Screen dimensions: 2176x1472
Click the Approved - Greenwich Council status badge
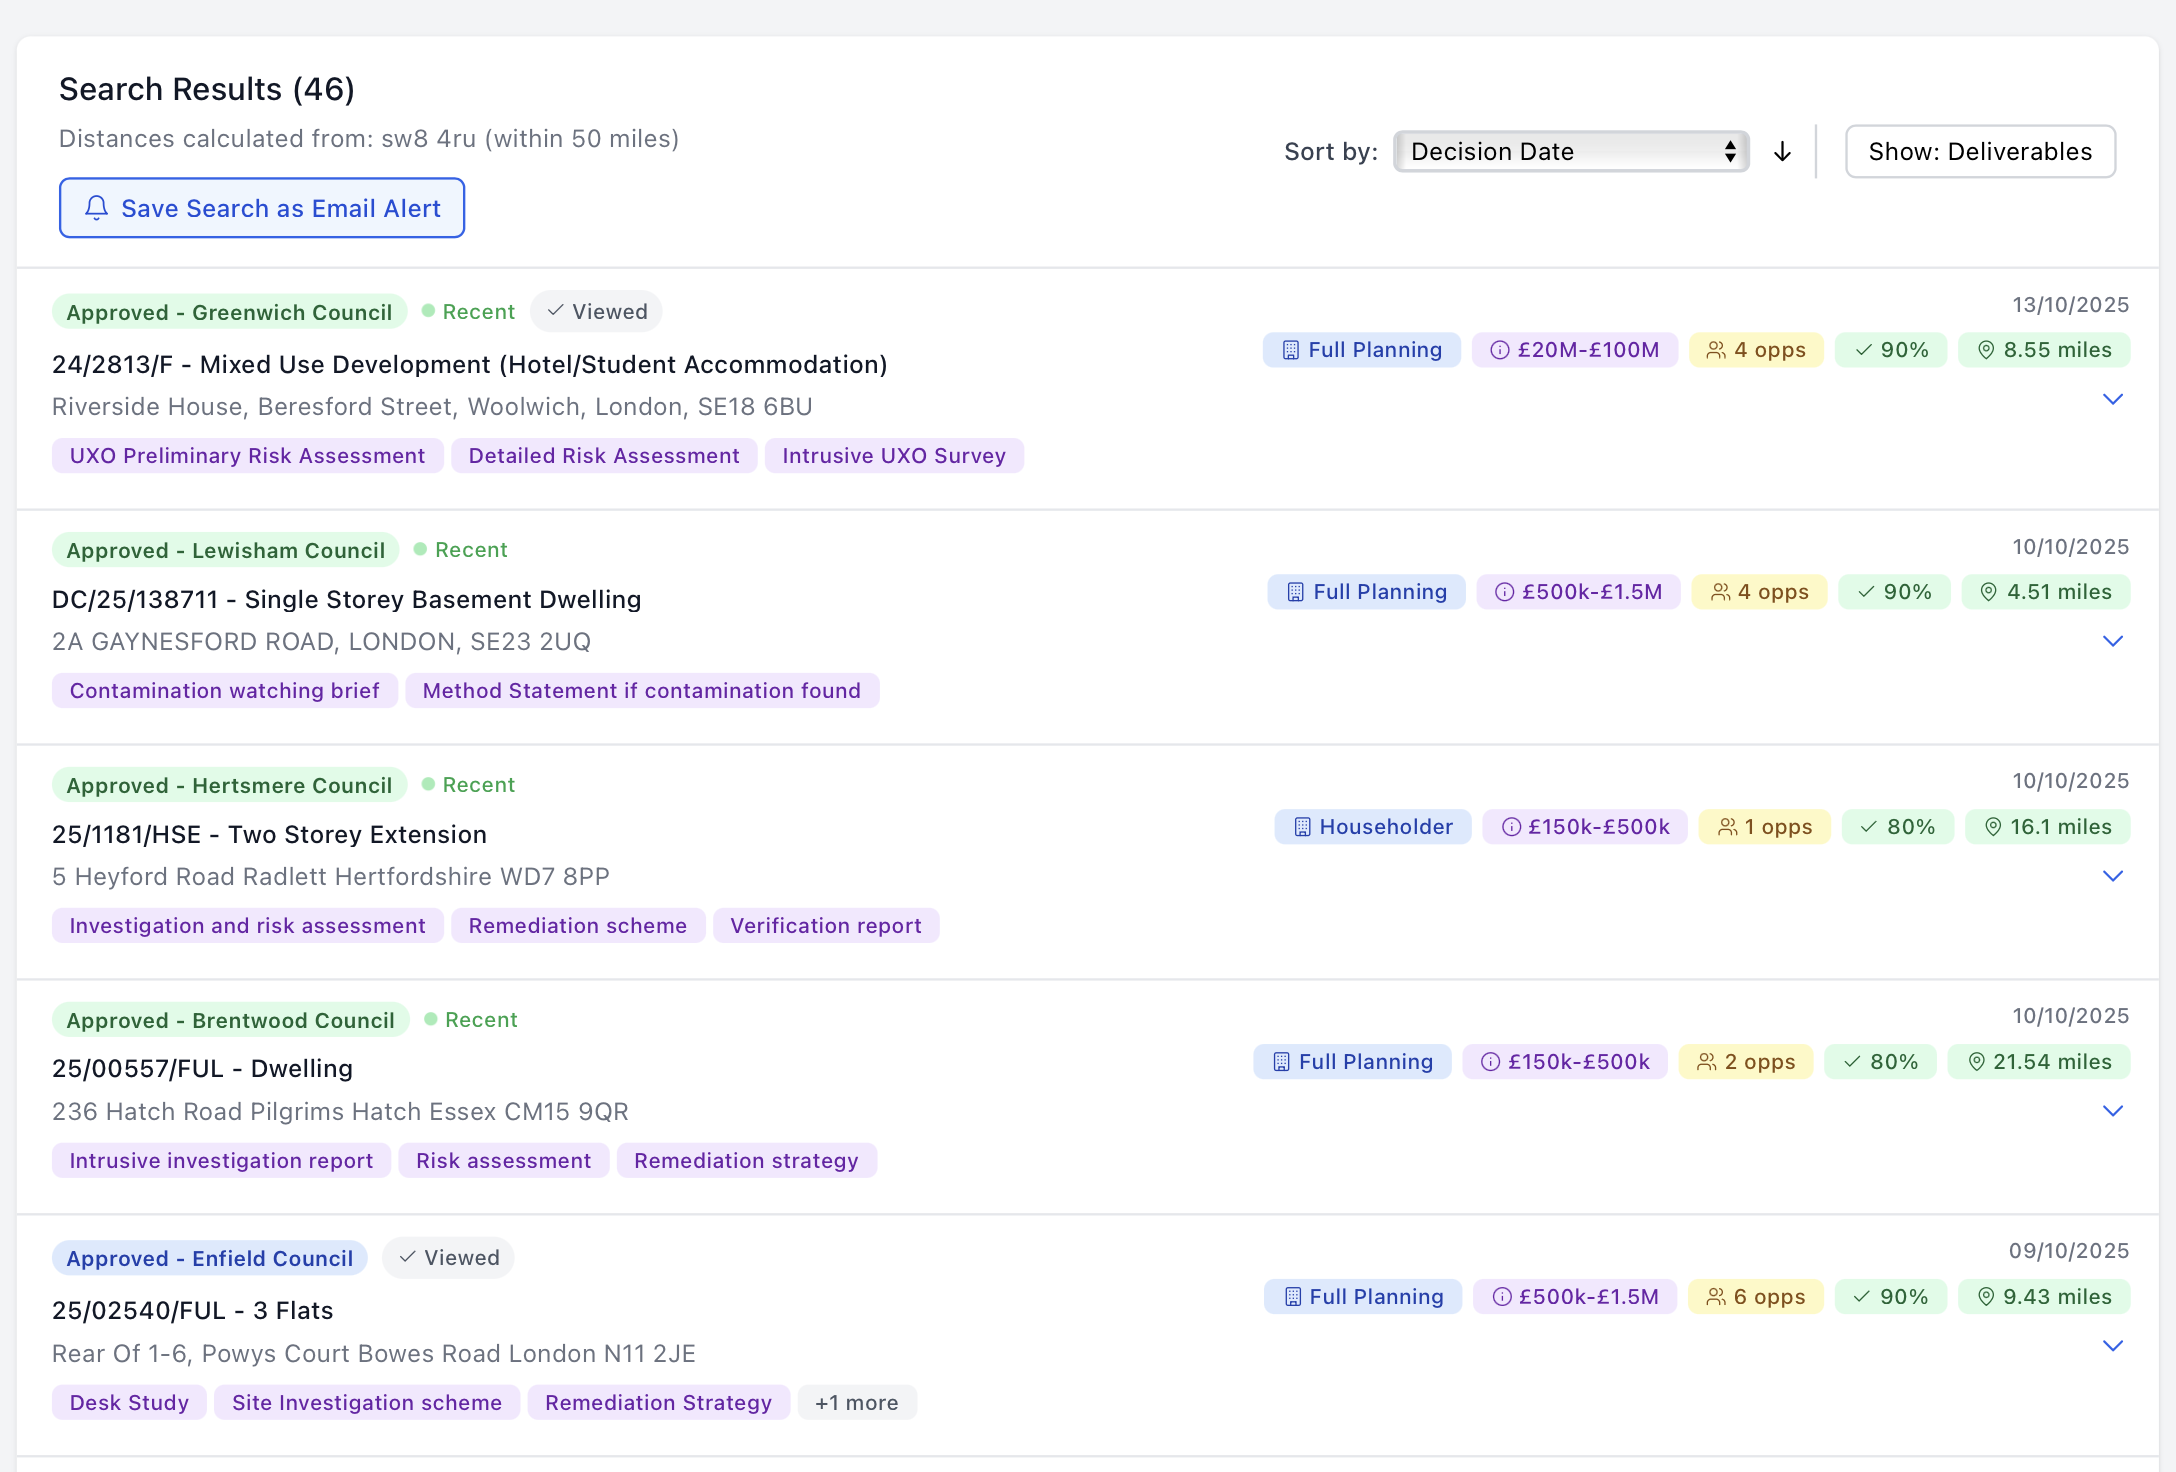coord(229,312)
